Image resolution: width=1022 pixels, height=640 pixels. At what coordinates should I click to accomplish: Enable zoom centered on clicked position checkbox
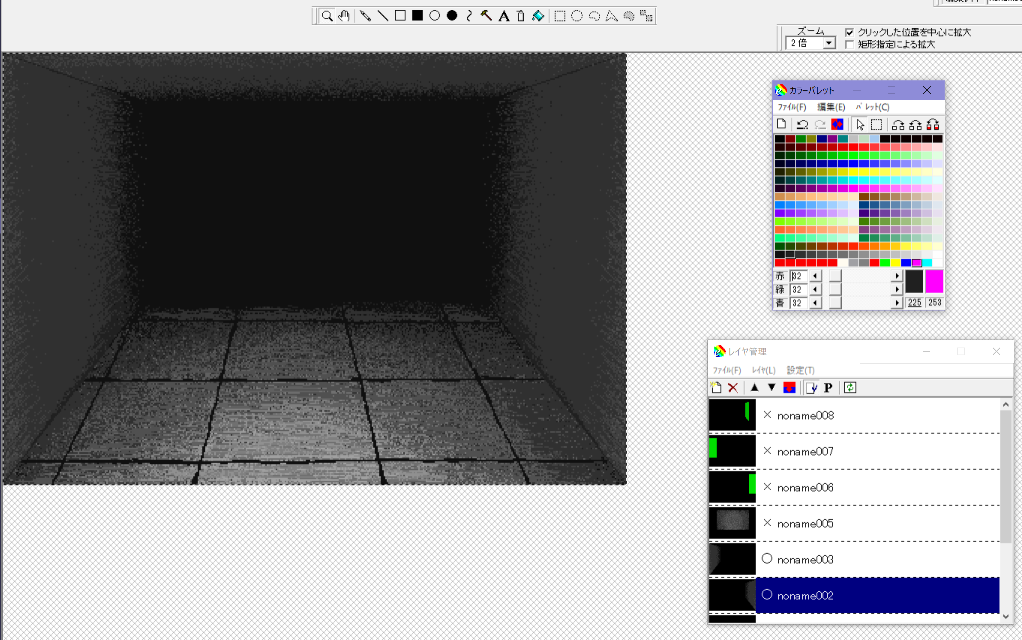(x=850, y=32)
